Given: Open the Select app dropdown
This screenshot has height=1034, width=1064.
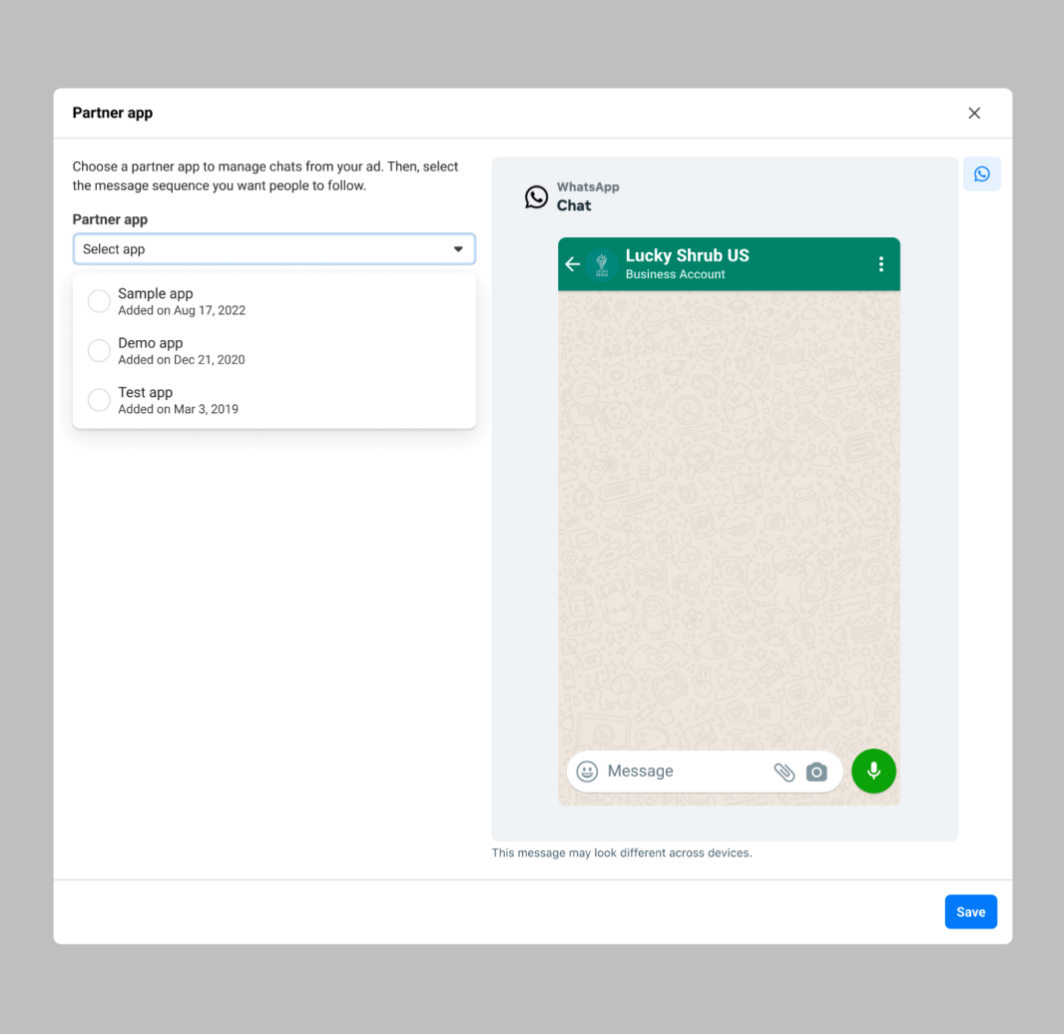Looking at the screenshot, I should pos(274,249).
